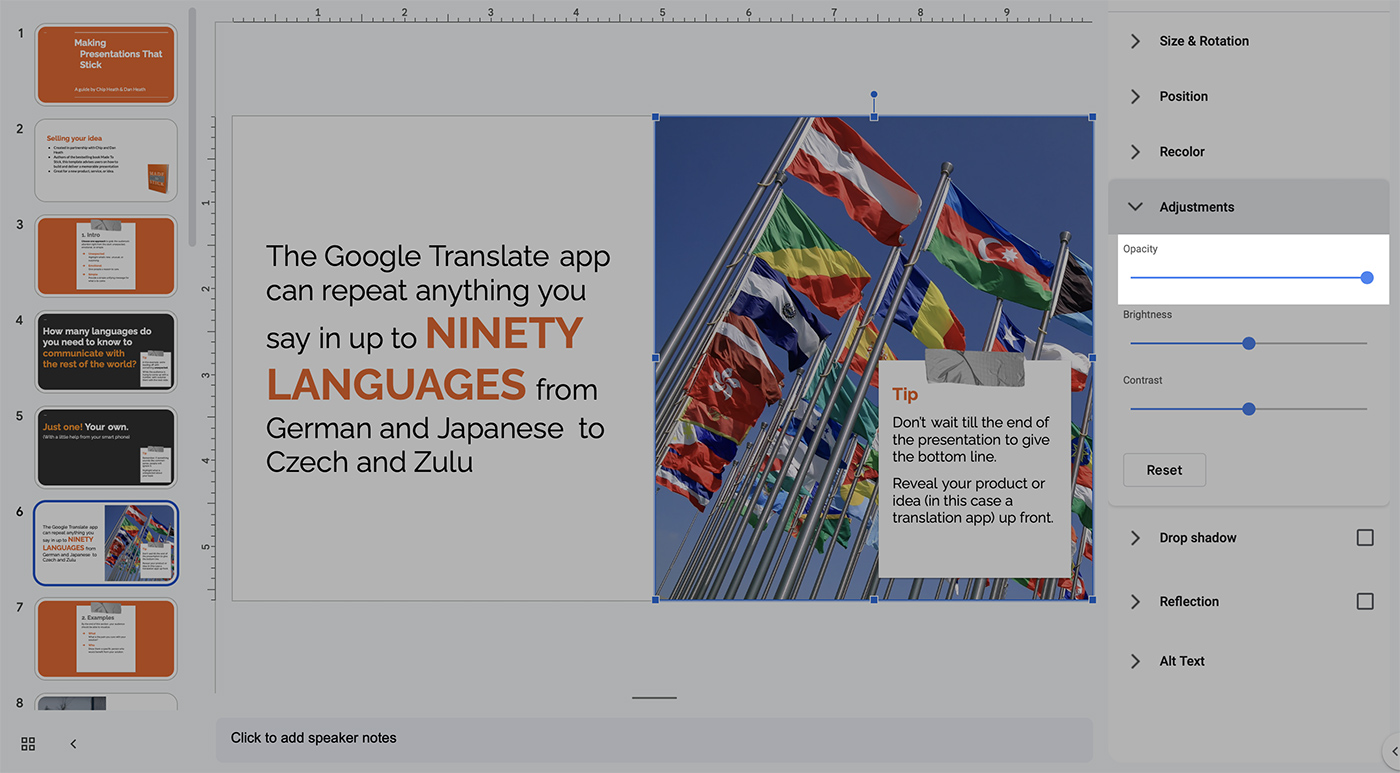Enable Drop shadow checkbox
Viewport: 1400px width, 773px height.
point(1365,538)
